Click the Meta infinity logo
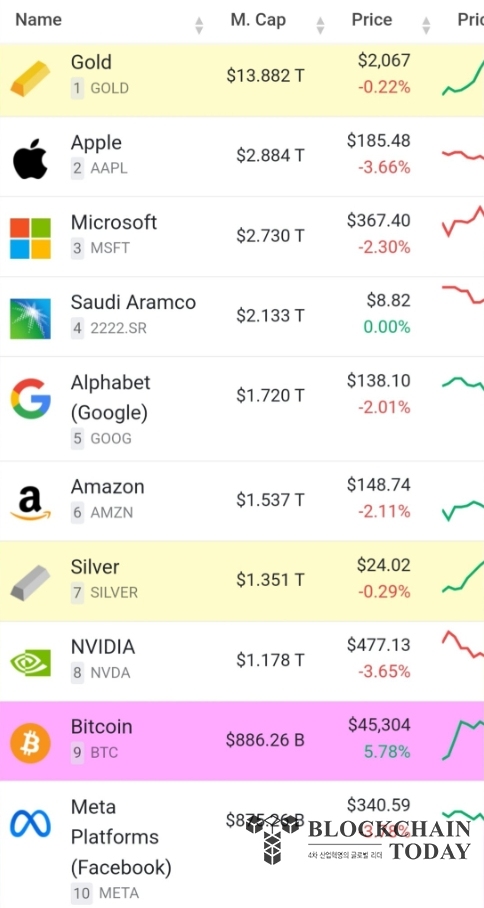The height and width of the screenshot is (908, 484). point(30,823)
